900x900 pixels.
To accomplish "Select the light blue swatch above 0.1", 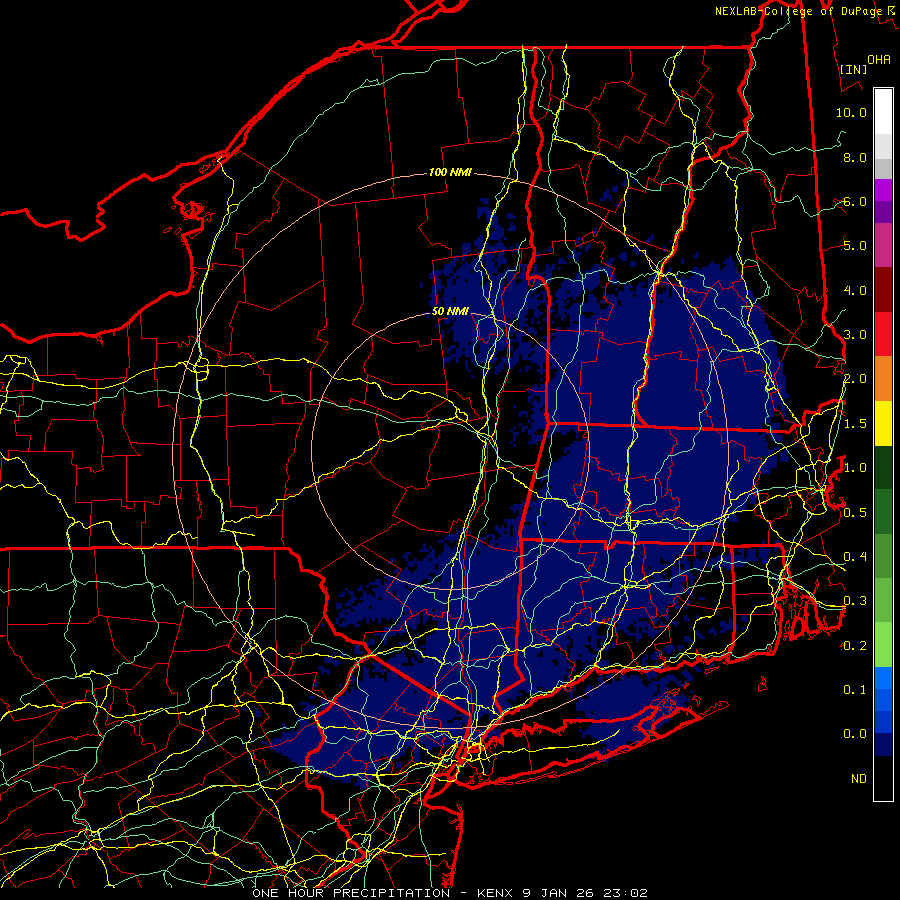I will click(x=883, y=678).
